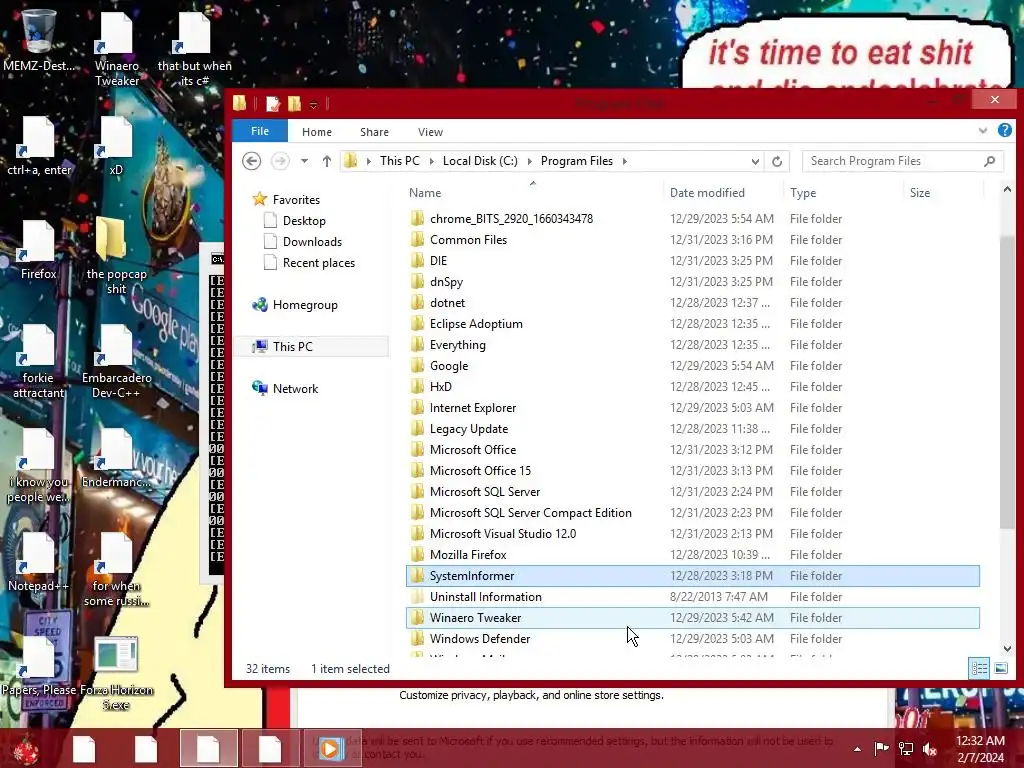Image resolution: width=1024 pixels, height=768 pixels.
Task: Open media player taskbar button
Action: (x=331, y=748)
